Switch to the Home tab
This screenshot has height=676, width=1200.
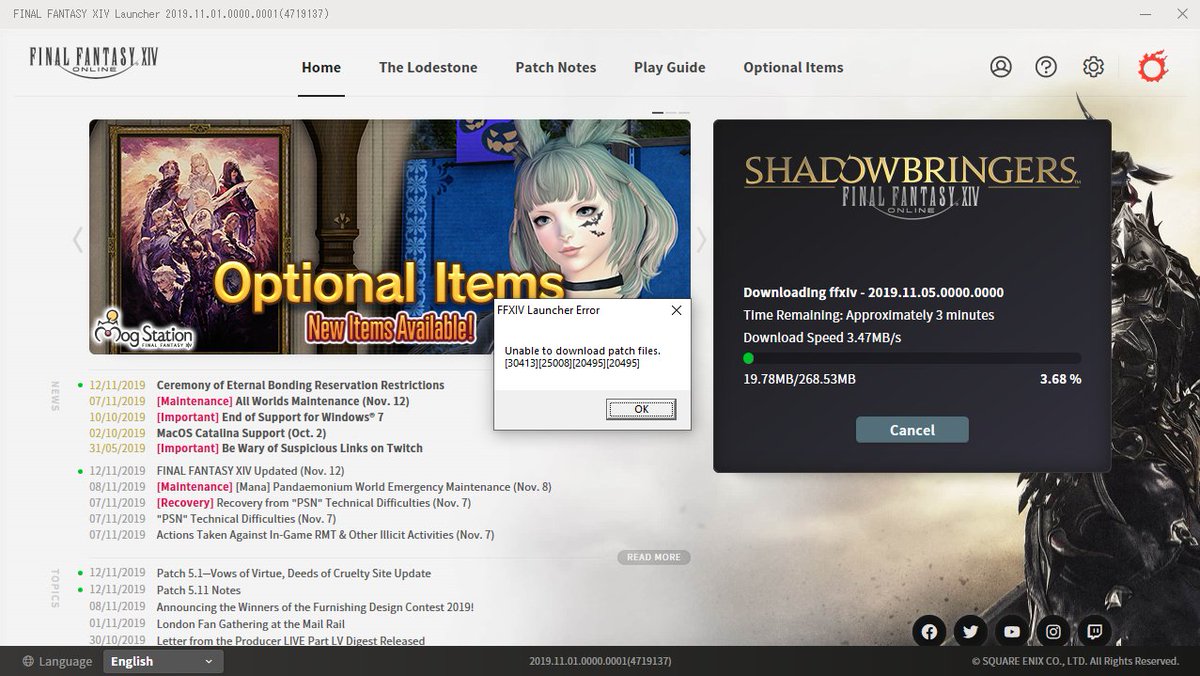[321, 67]
